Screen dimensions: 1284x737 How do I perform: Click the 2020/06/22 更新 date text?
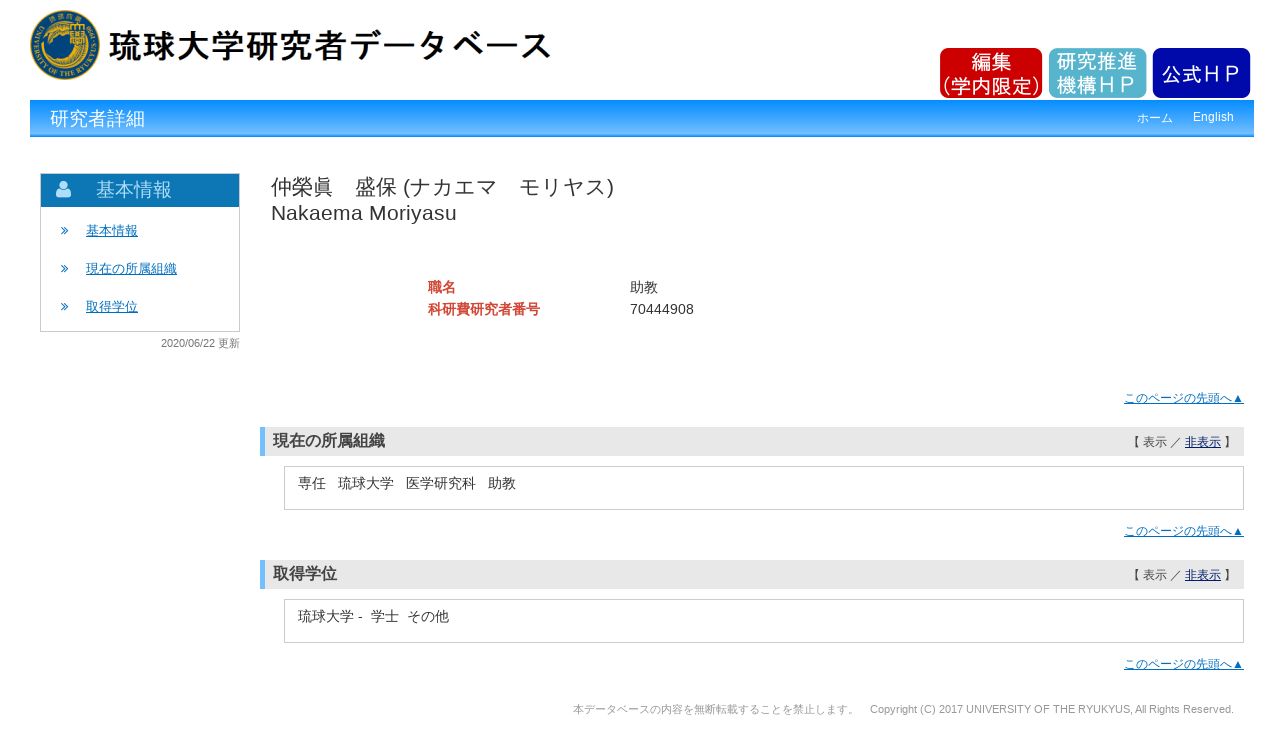point(200,343)
